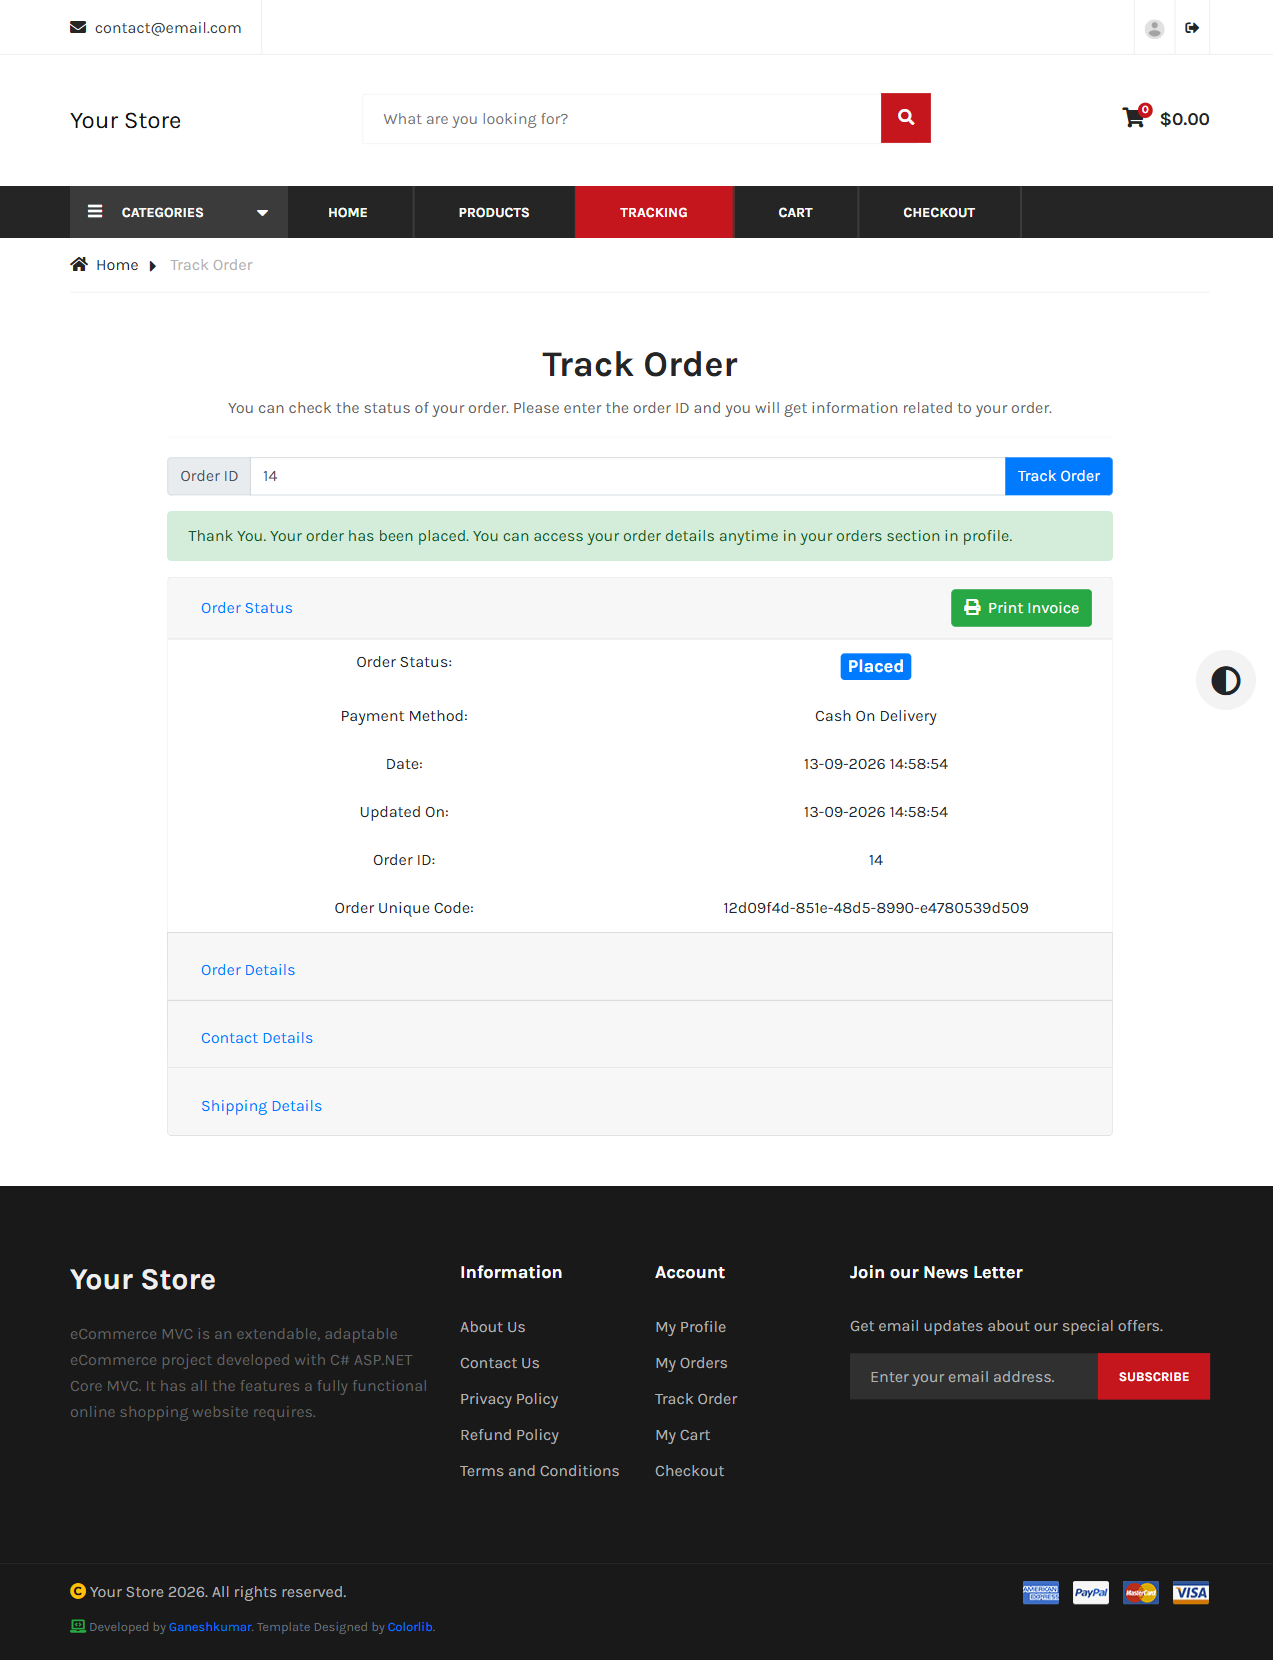
Task: Click the Subscribe button
Action: click(x=1154, y=1376)
